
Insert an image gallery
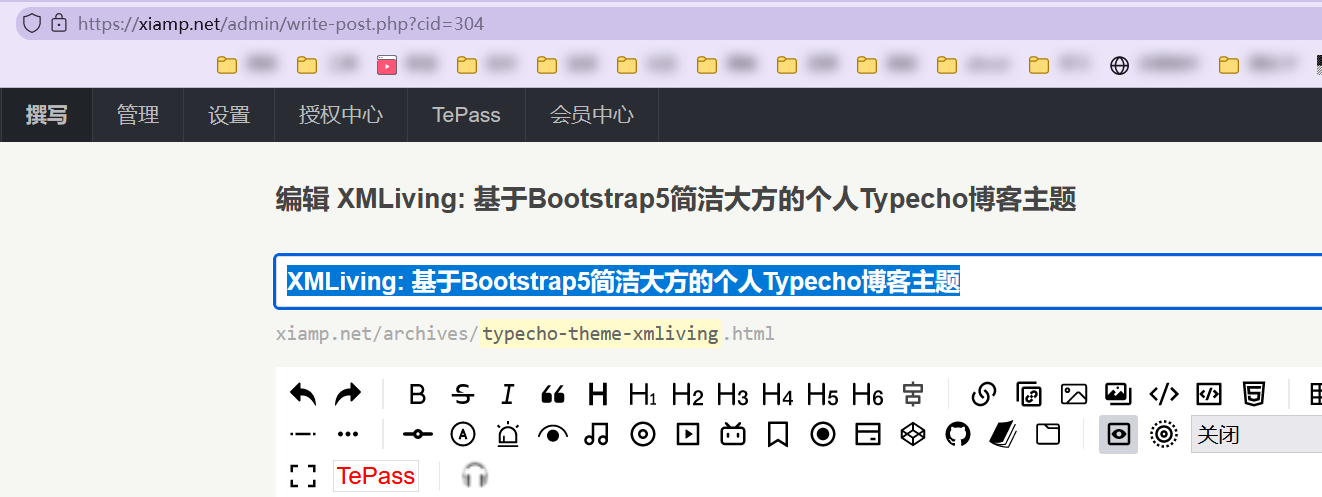click(x=1118, y=394)
